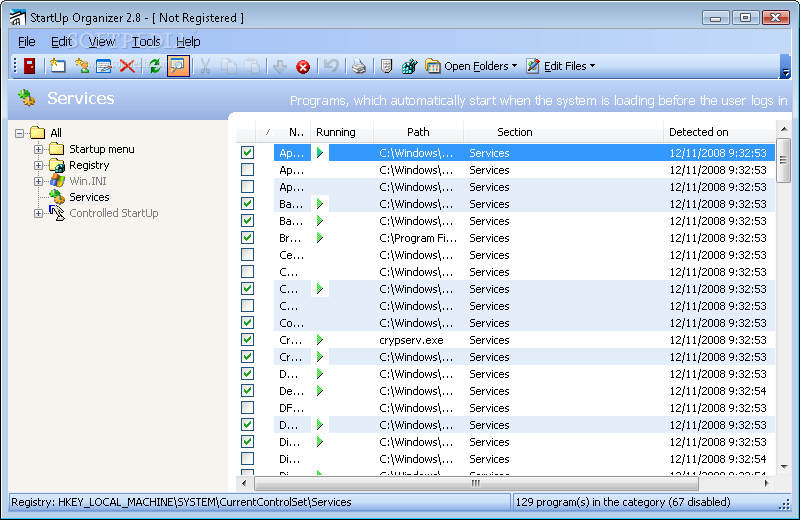This screenshot has width=800, height=520.
Task: Sort by the Section column header
Action: 563,132
